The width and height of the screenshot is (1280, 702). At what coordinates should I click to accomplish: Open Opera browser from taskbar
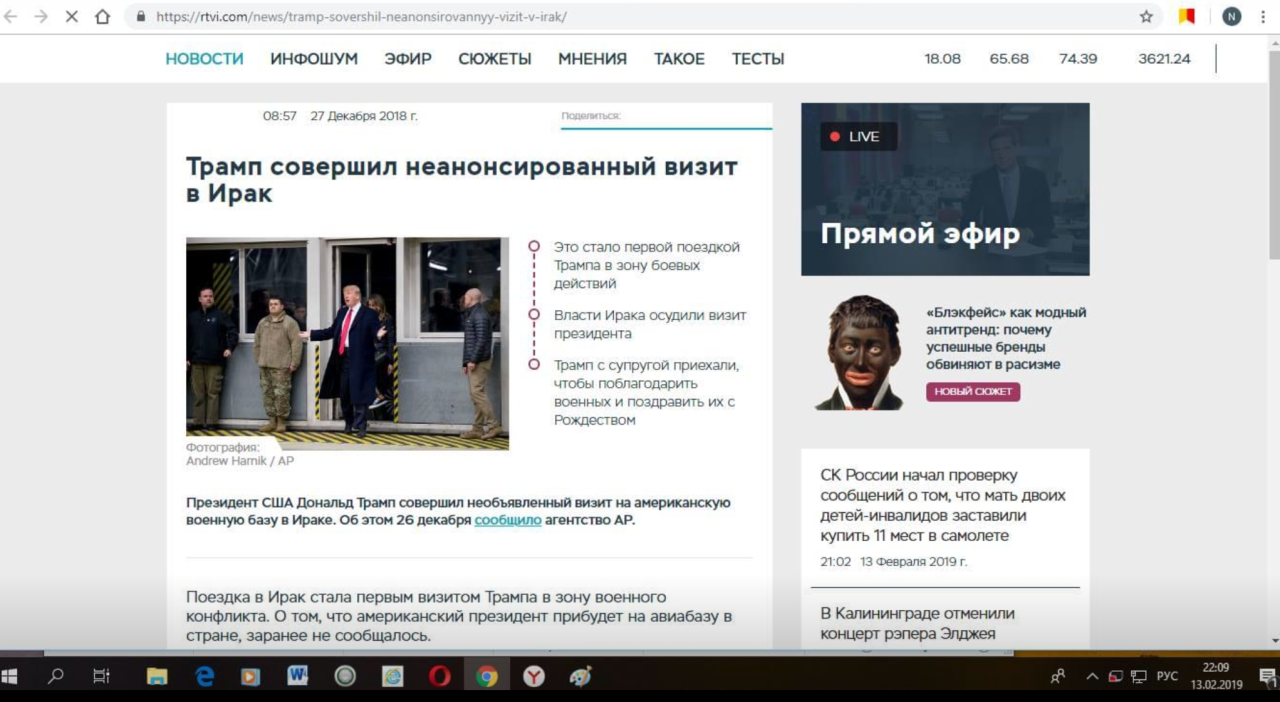pyautogui.click(x=439, y=677)
